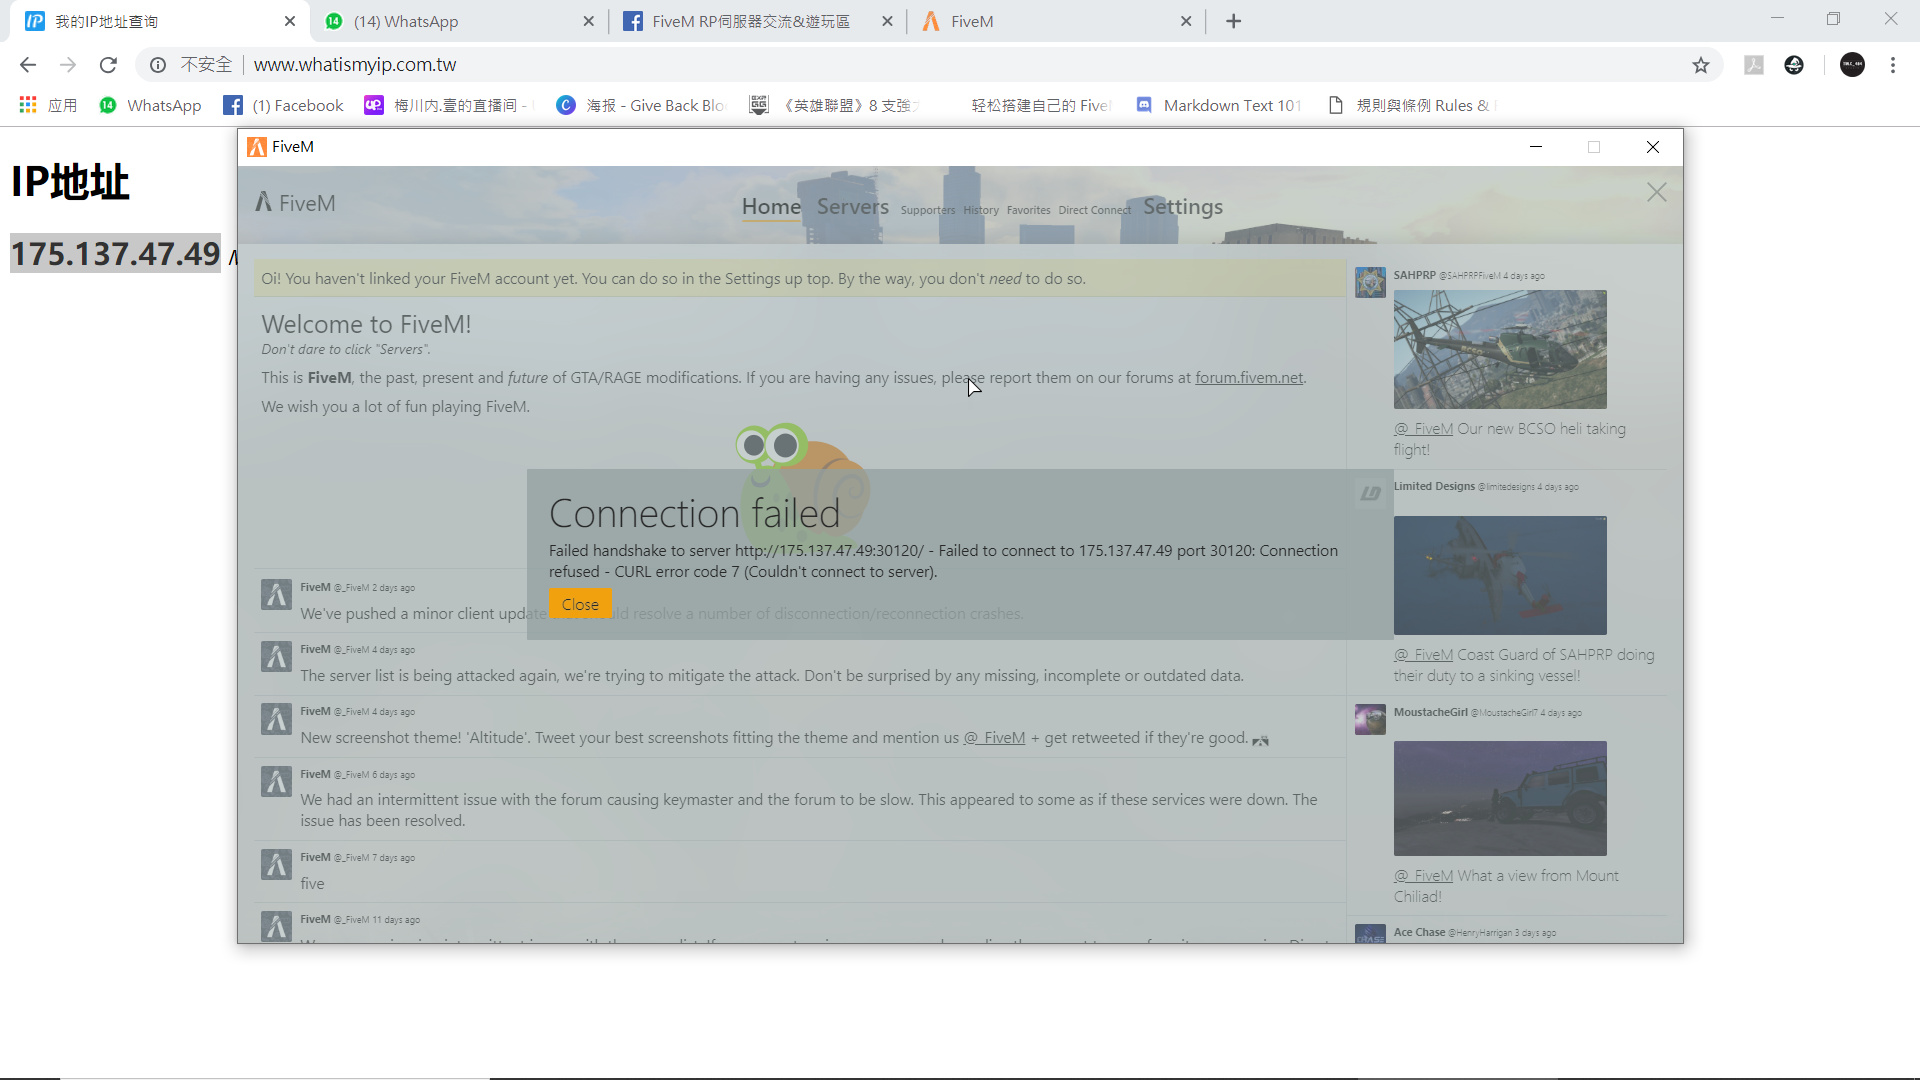
Task: Open the Servers tab in FiveM
Action: (x=852, y=206)
